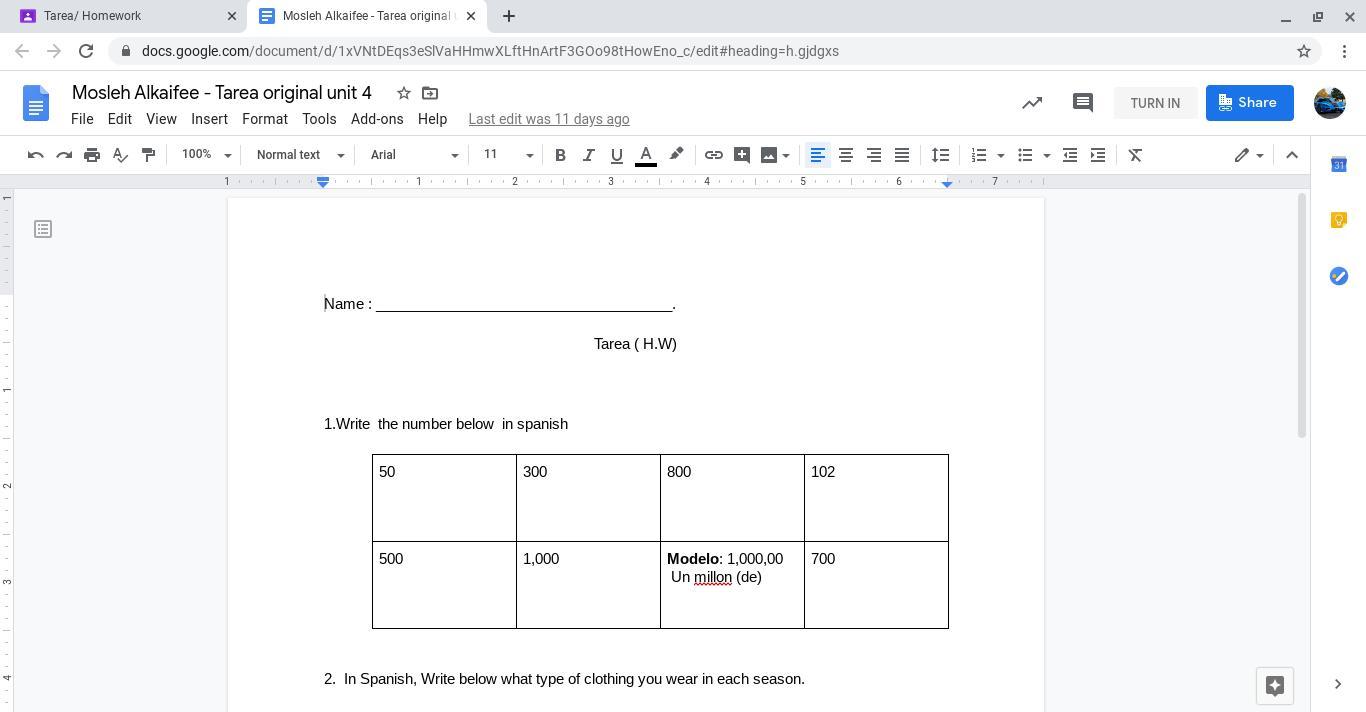1366x712 pixels.
Task: Click 'Last edit was 11 days ago' link
Action: (549, 119)
